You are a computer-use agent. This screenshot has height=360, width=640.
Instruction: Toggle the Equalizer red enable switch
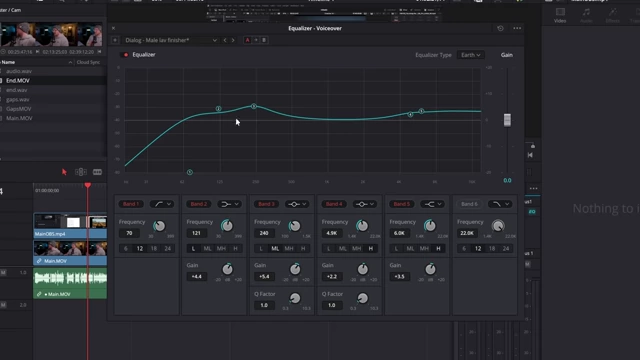pos(126,55)
